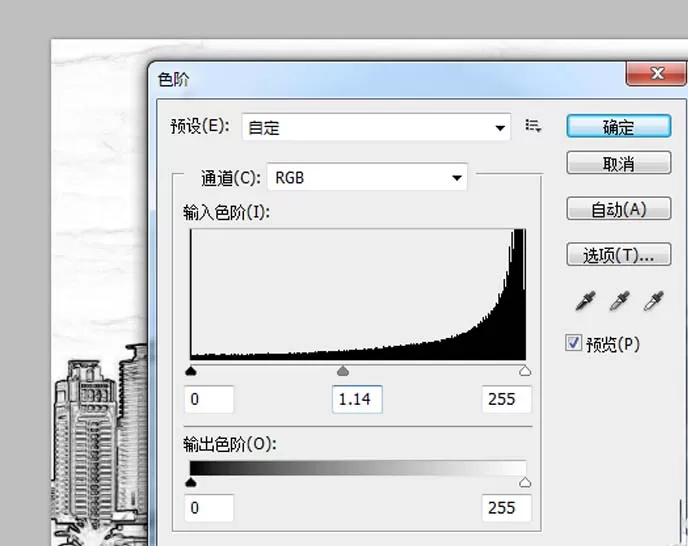
Task: Grab the input gray midtone slider
Action: 343,371
